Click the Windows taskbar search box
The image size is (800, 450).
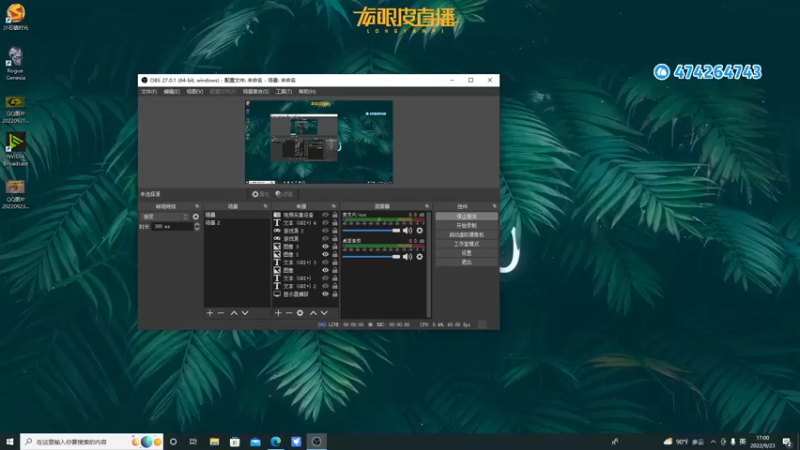point(92,441)
